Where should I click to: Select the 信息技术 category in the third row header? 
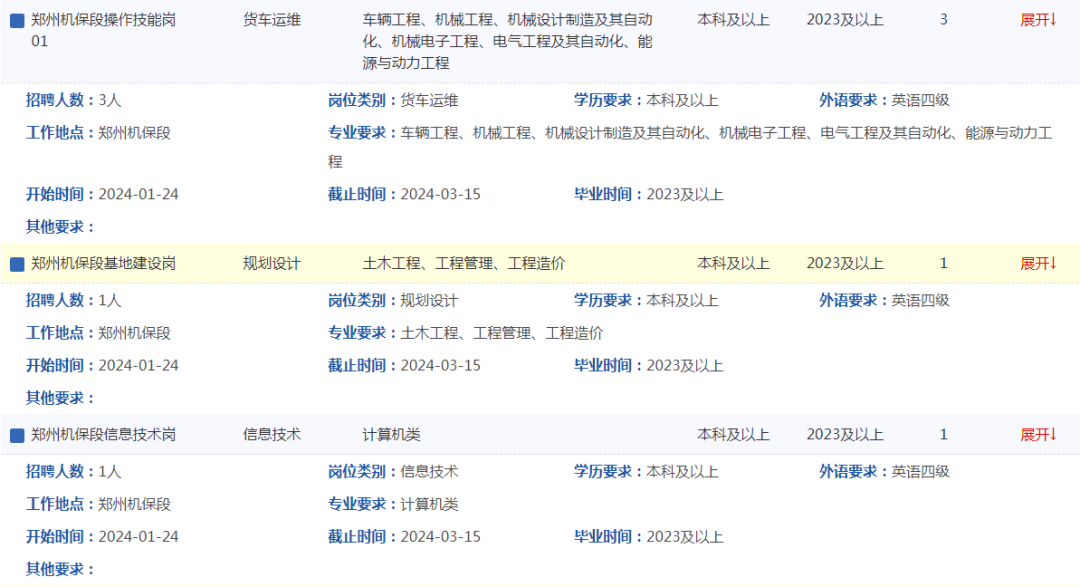272,434
